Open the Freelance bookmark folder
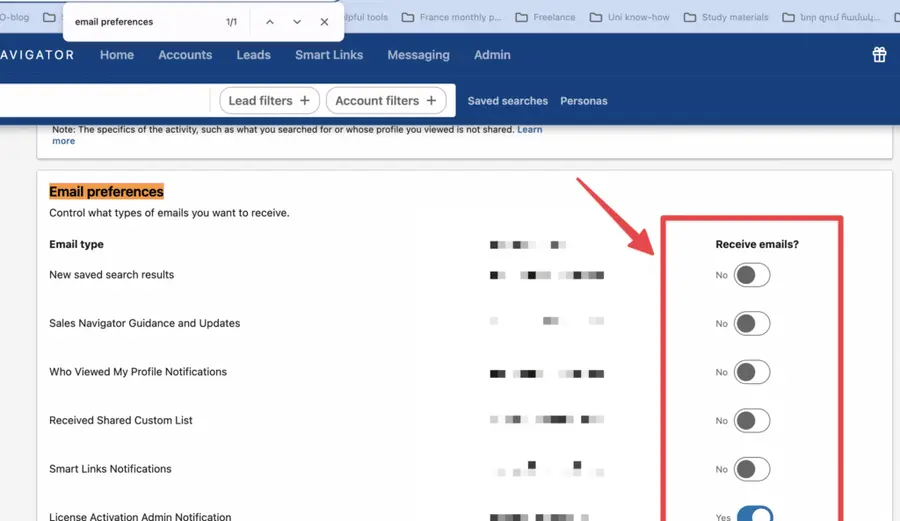900x521 pixels. tap(545, 17)
